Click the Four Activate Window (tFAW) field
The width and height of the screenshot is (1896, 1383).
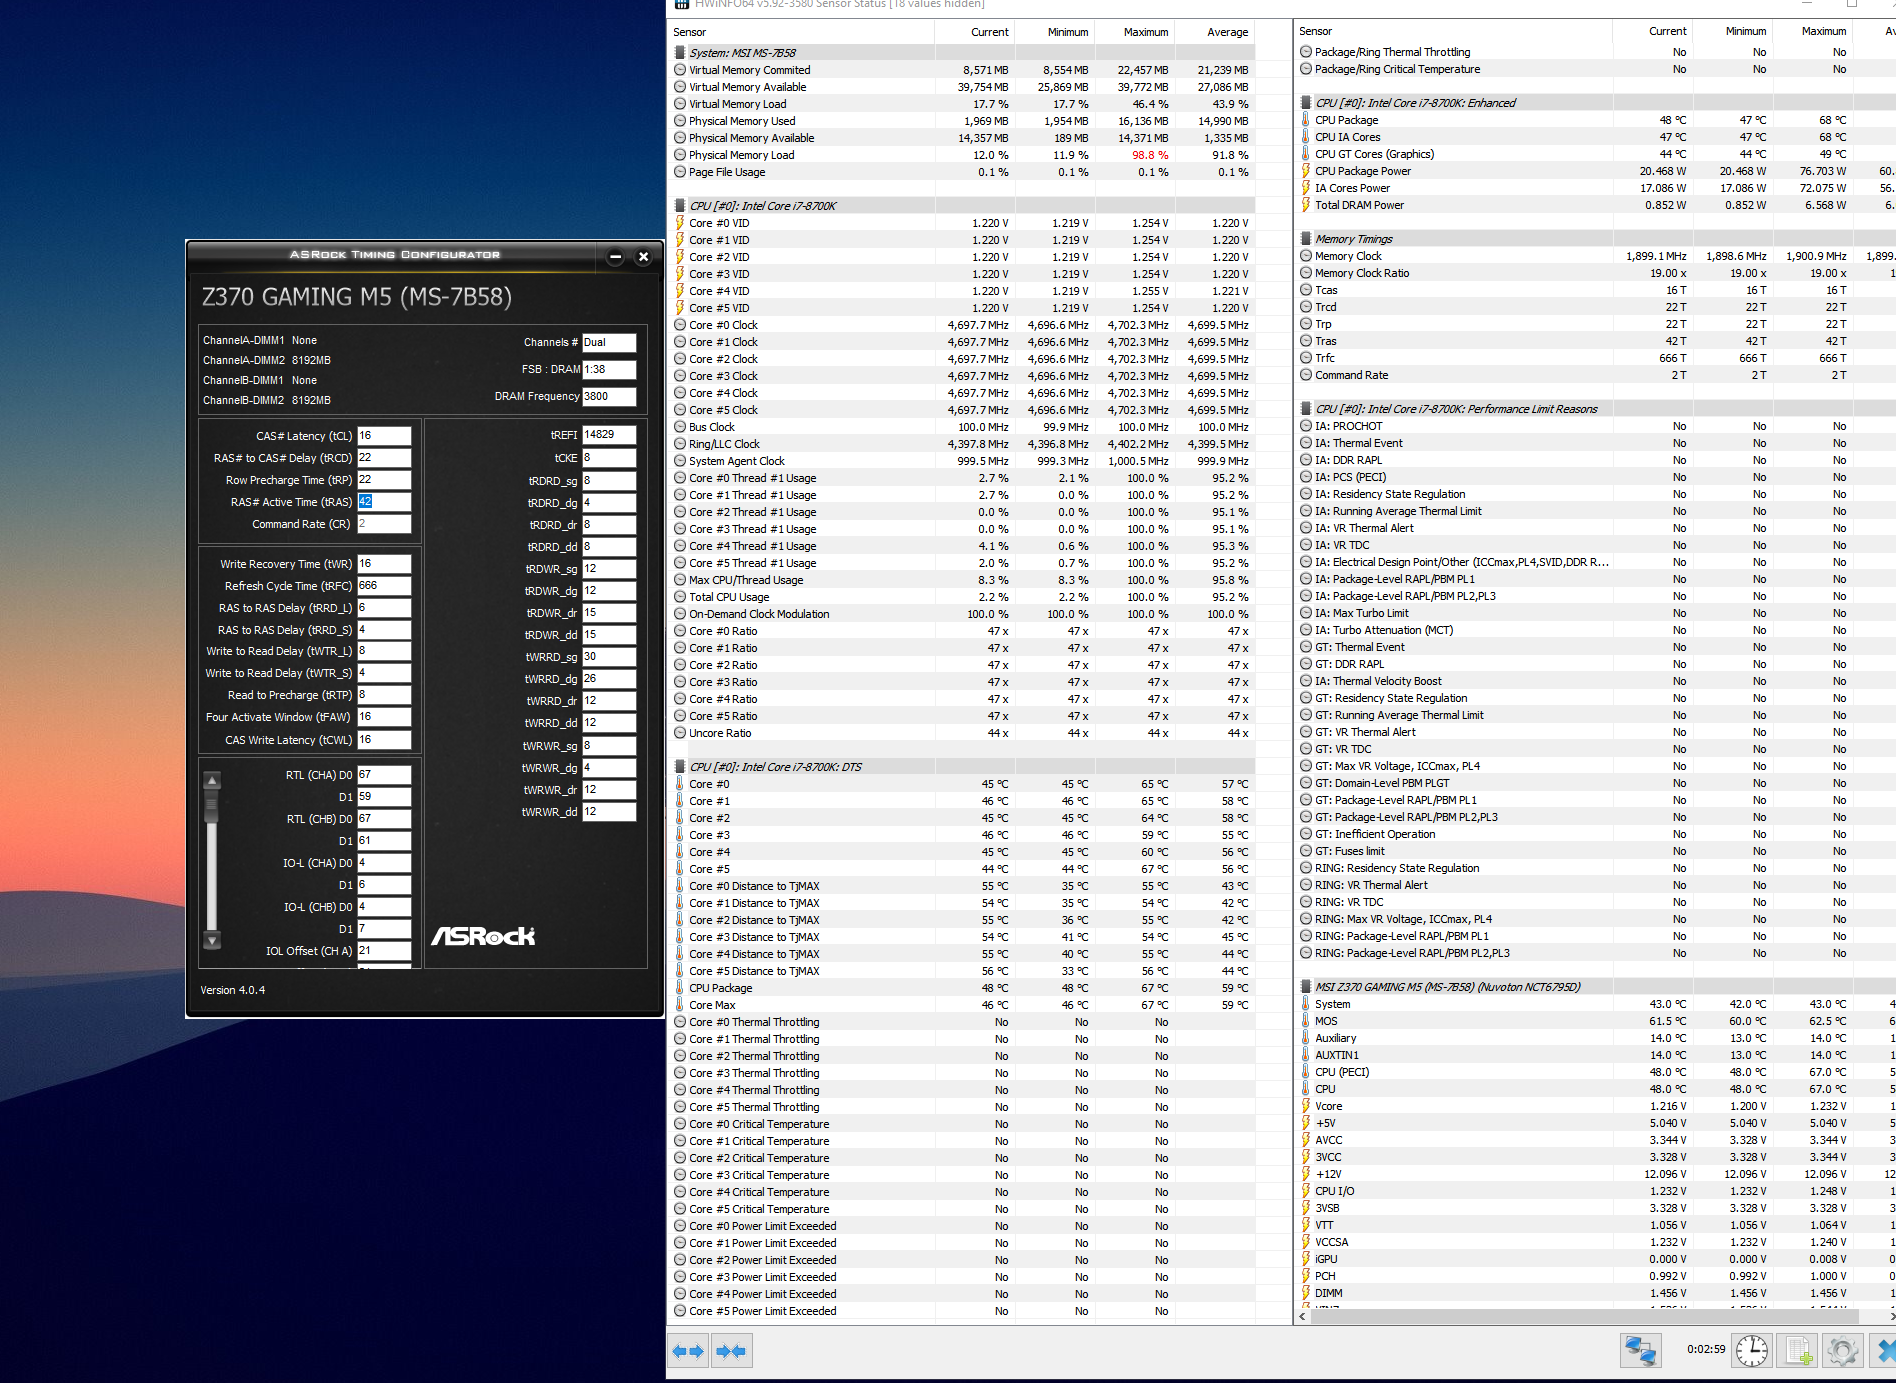[x=384, y=717]
